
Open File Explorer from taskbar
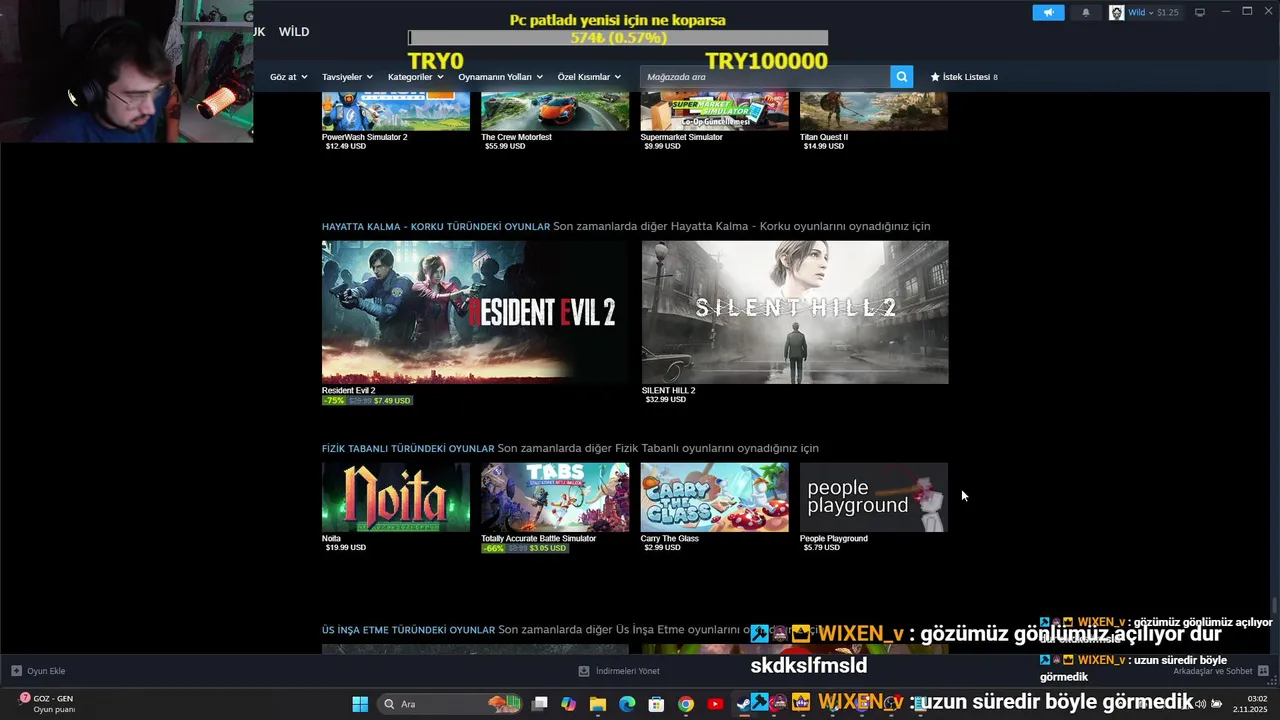tap(597, 704)
